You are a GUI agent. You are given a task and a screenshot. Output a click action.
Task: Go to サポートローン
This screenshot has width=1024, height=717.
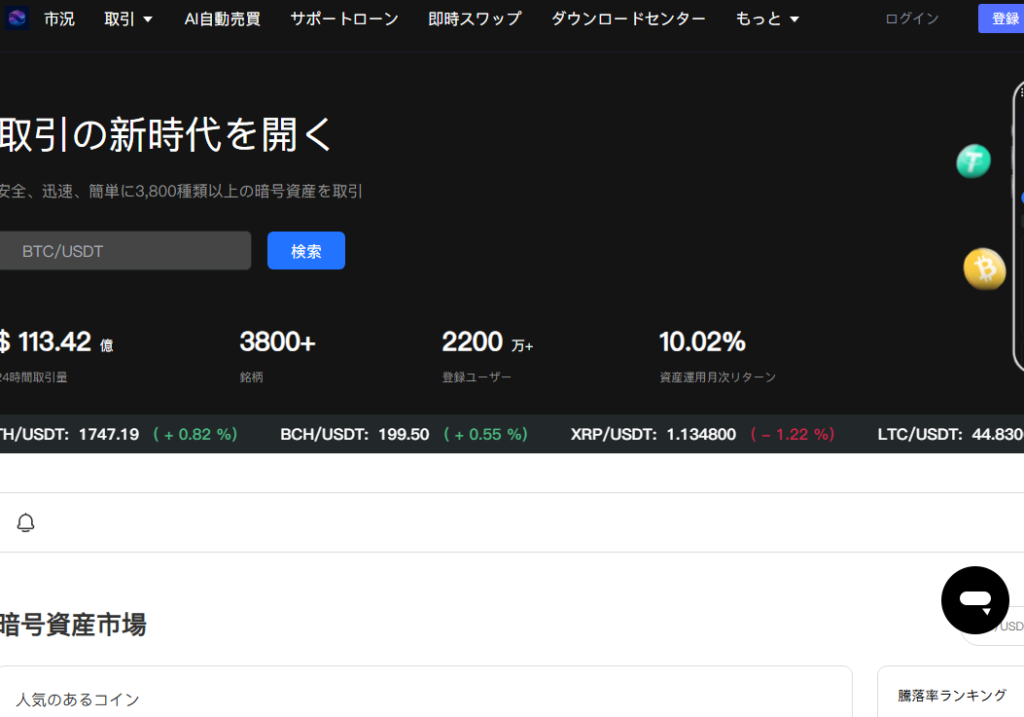coord(344,19)
